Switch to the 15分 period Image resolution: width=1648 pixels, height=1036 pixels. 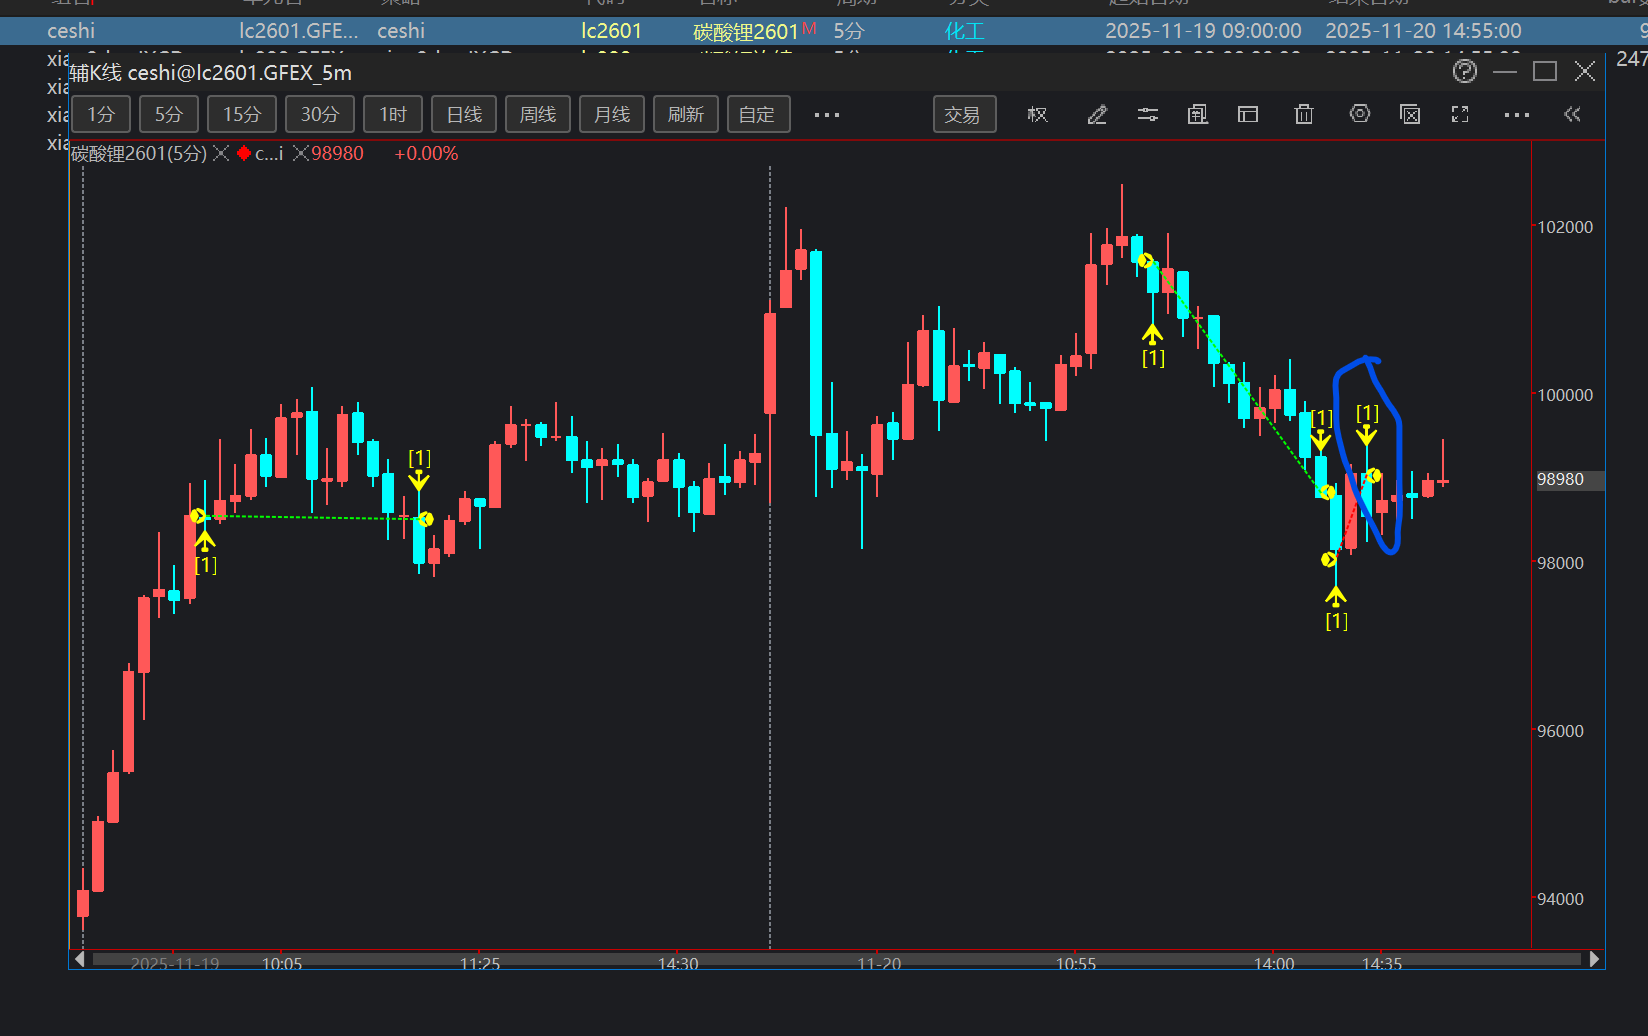point(241,115)
